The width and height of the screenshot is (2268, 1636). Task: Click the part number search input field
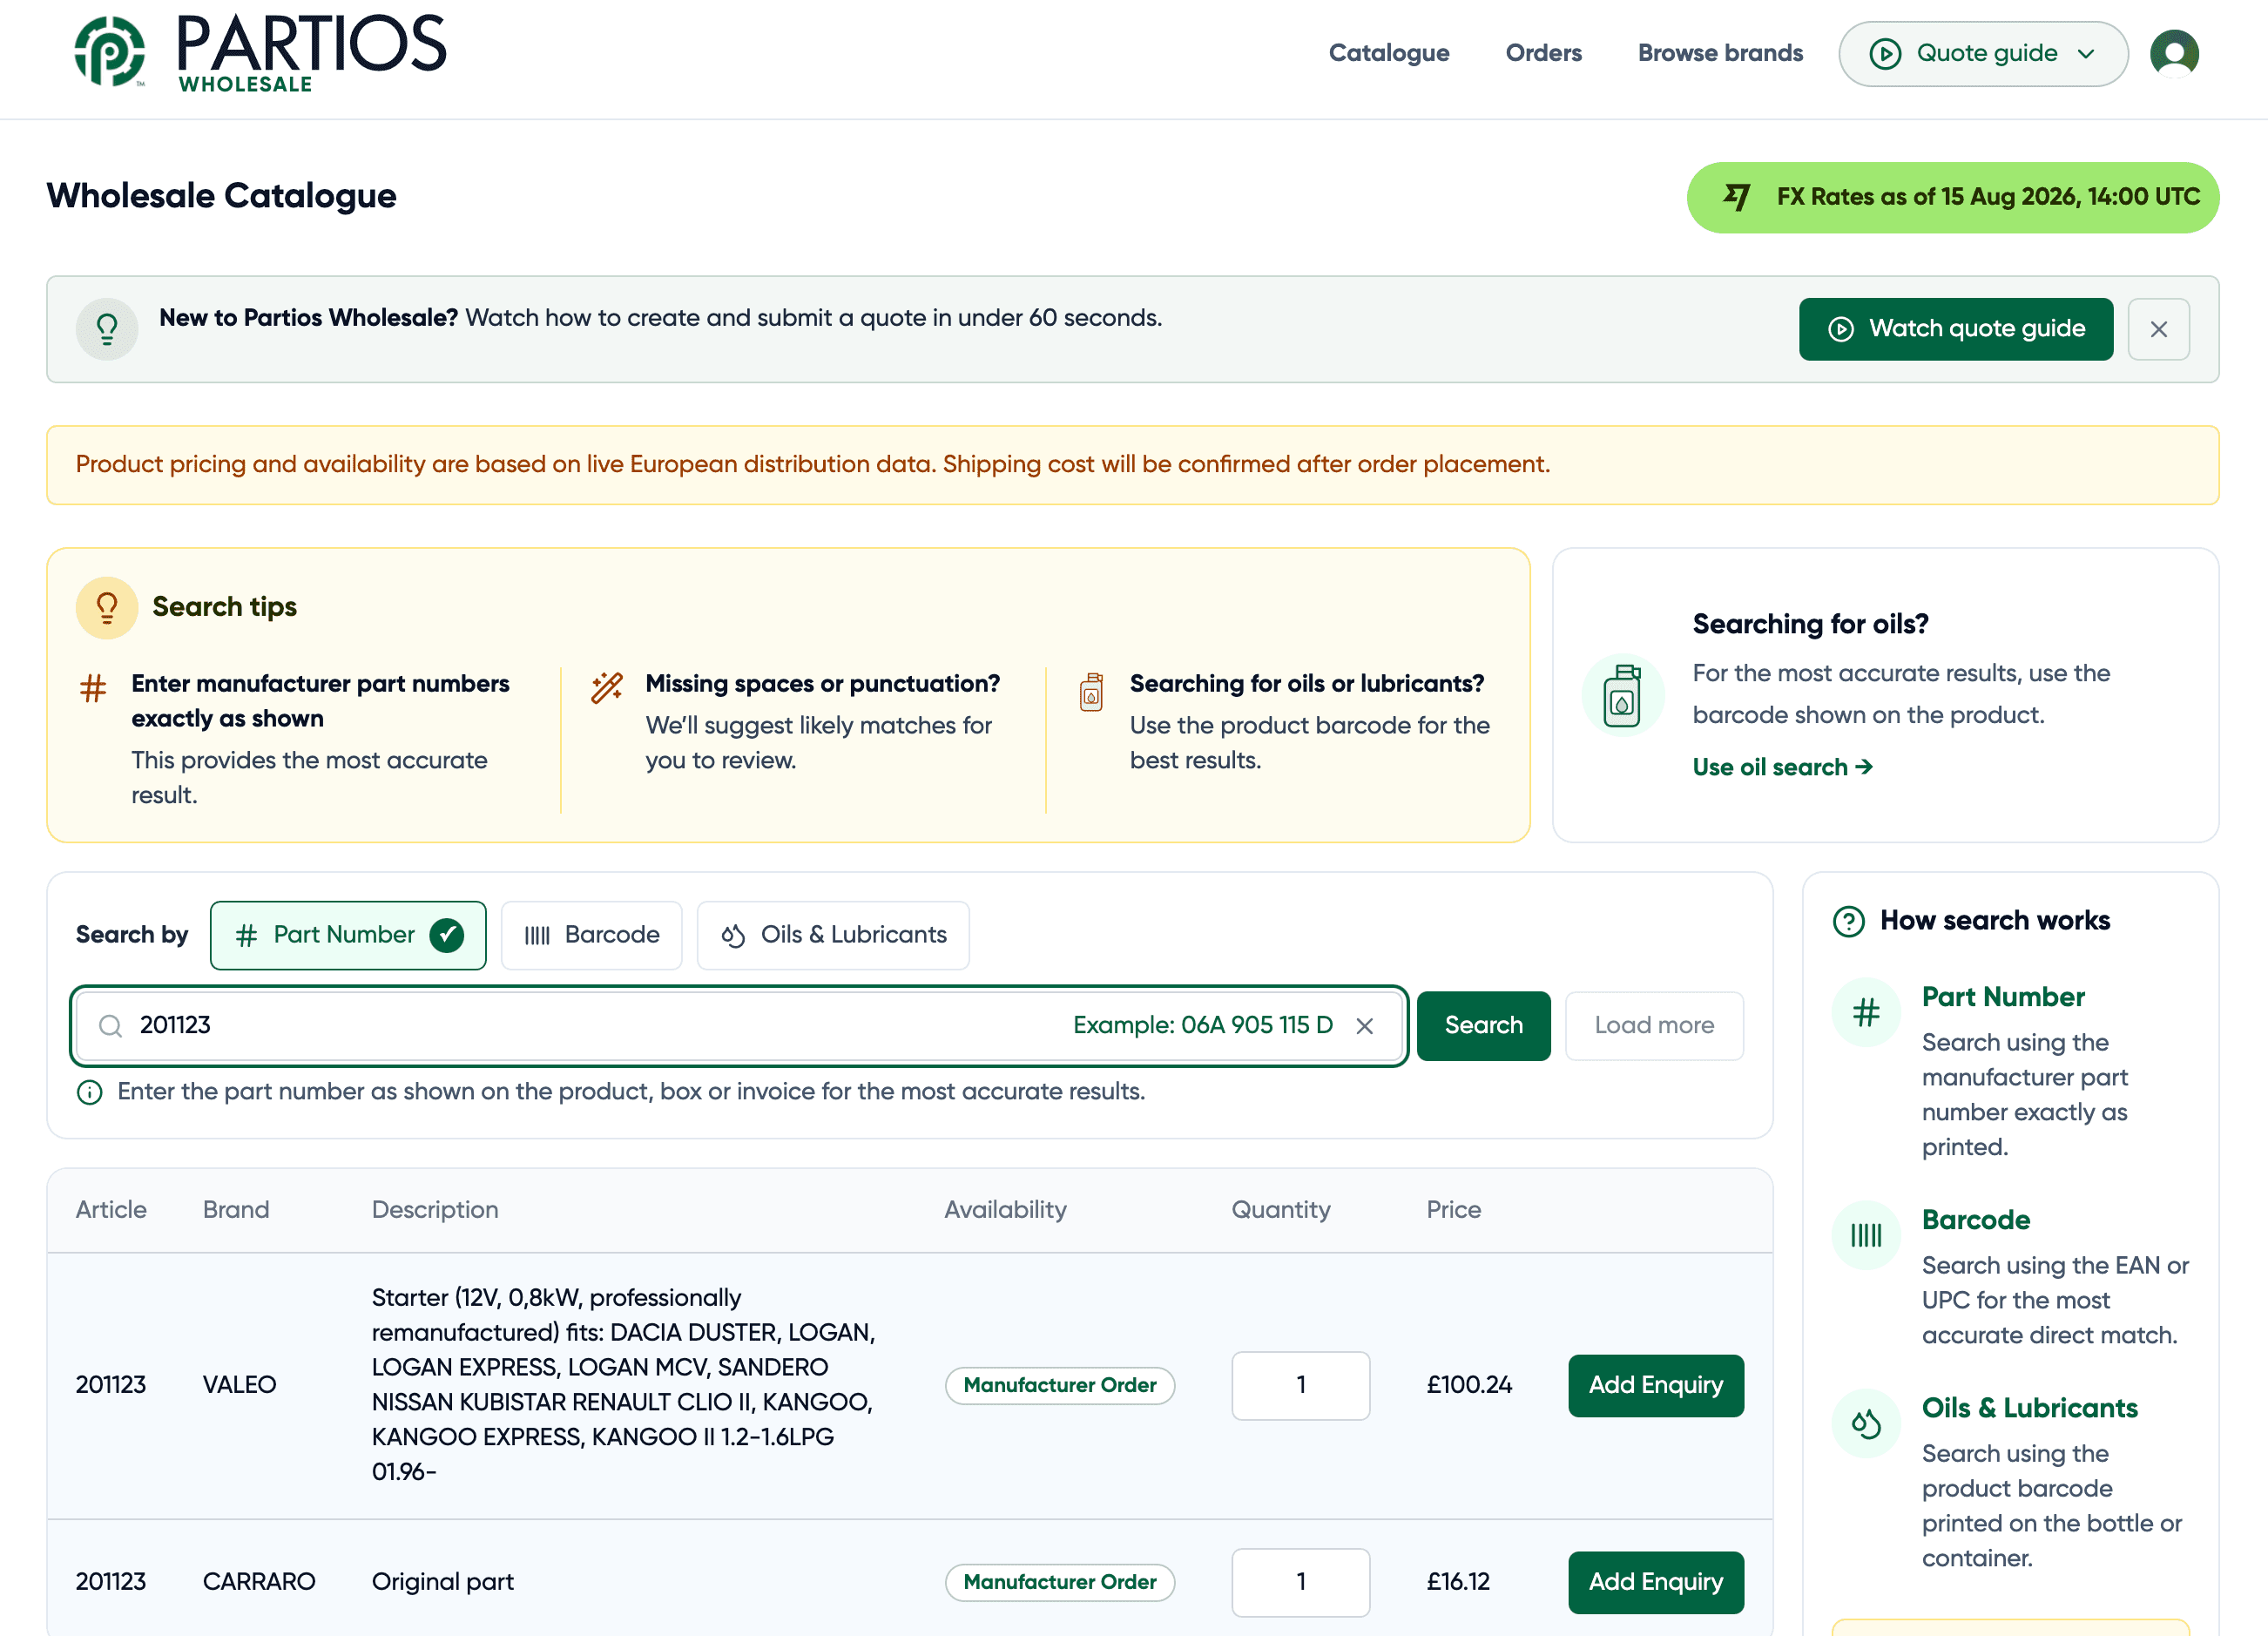739,1026
